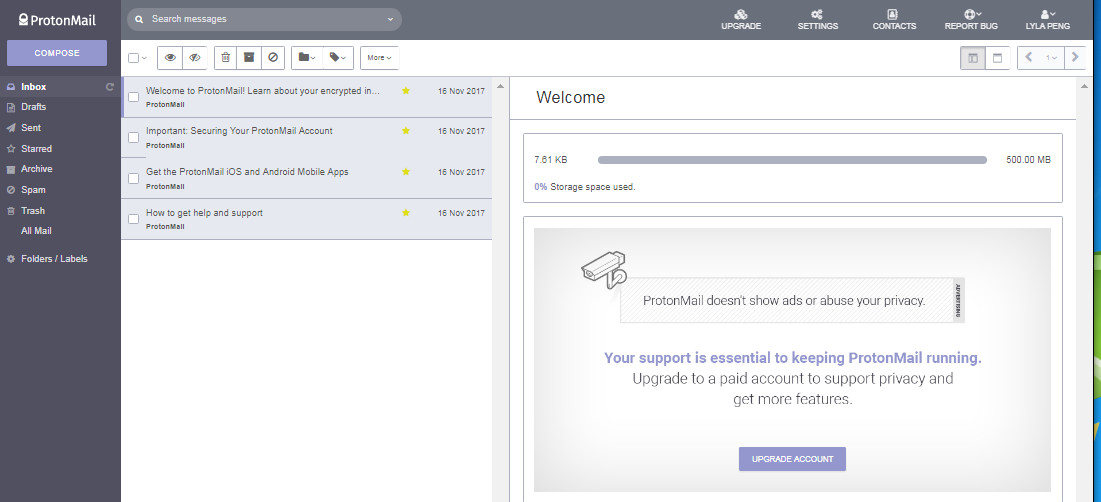Refresh the Inbox with the reload icon

[110, 87]
